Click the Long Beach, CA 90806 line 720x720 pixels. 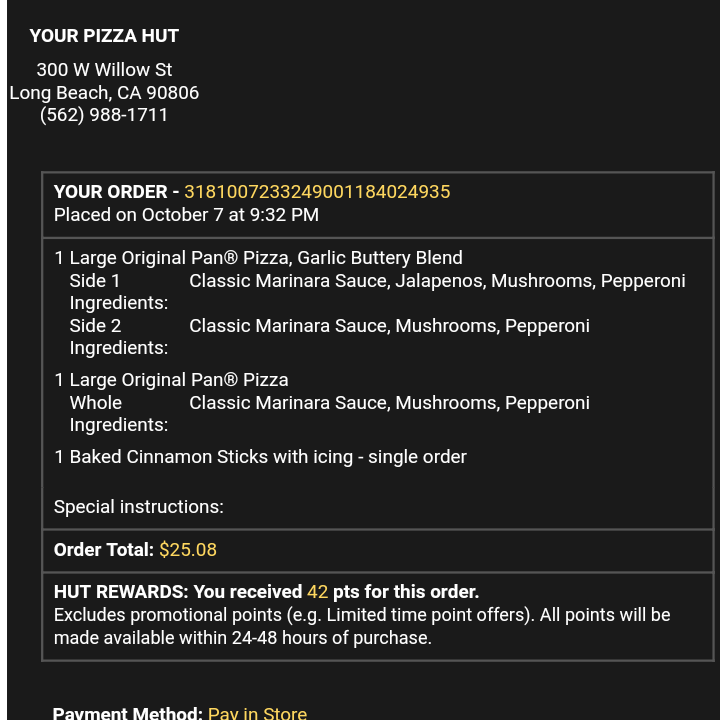click(x=104, y=93)
